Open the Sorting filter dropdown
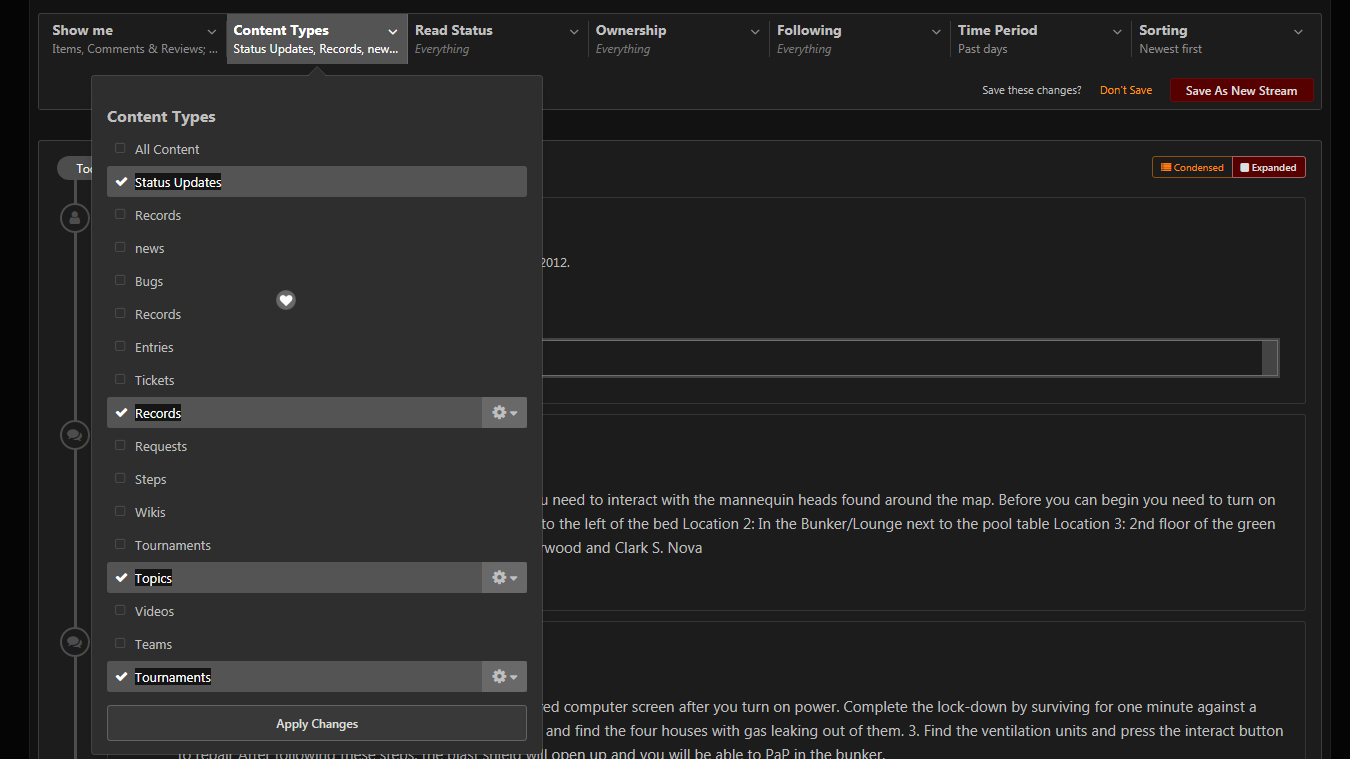The width and height of the screenshot is (1350, 759). pos(1222,39)
